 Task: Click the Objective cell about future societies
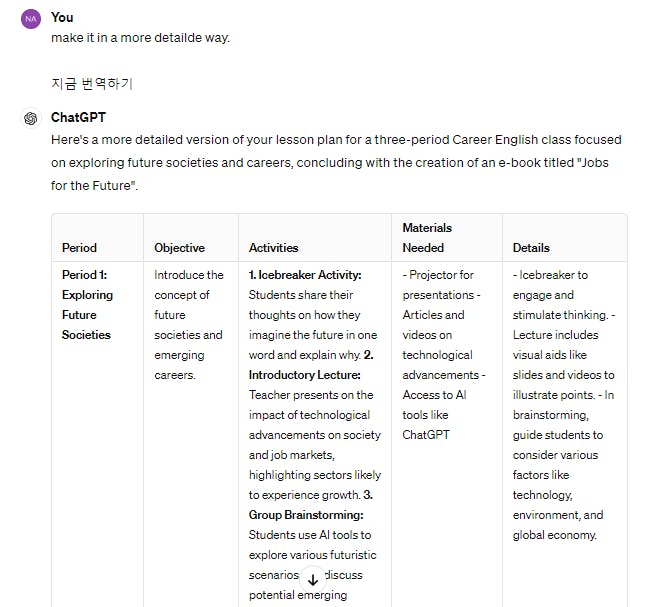coord(189,325)
